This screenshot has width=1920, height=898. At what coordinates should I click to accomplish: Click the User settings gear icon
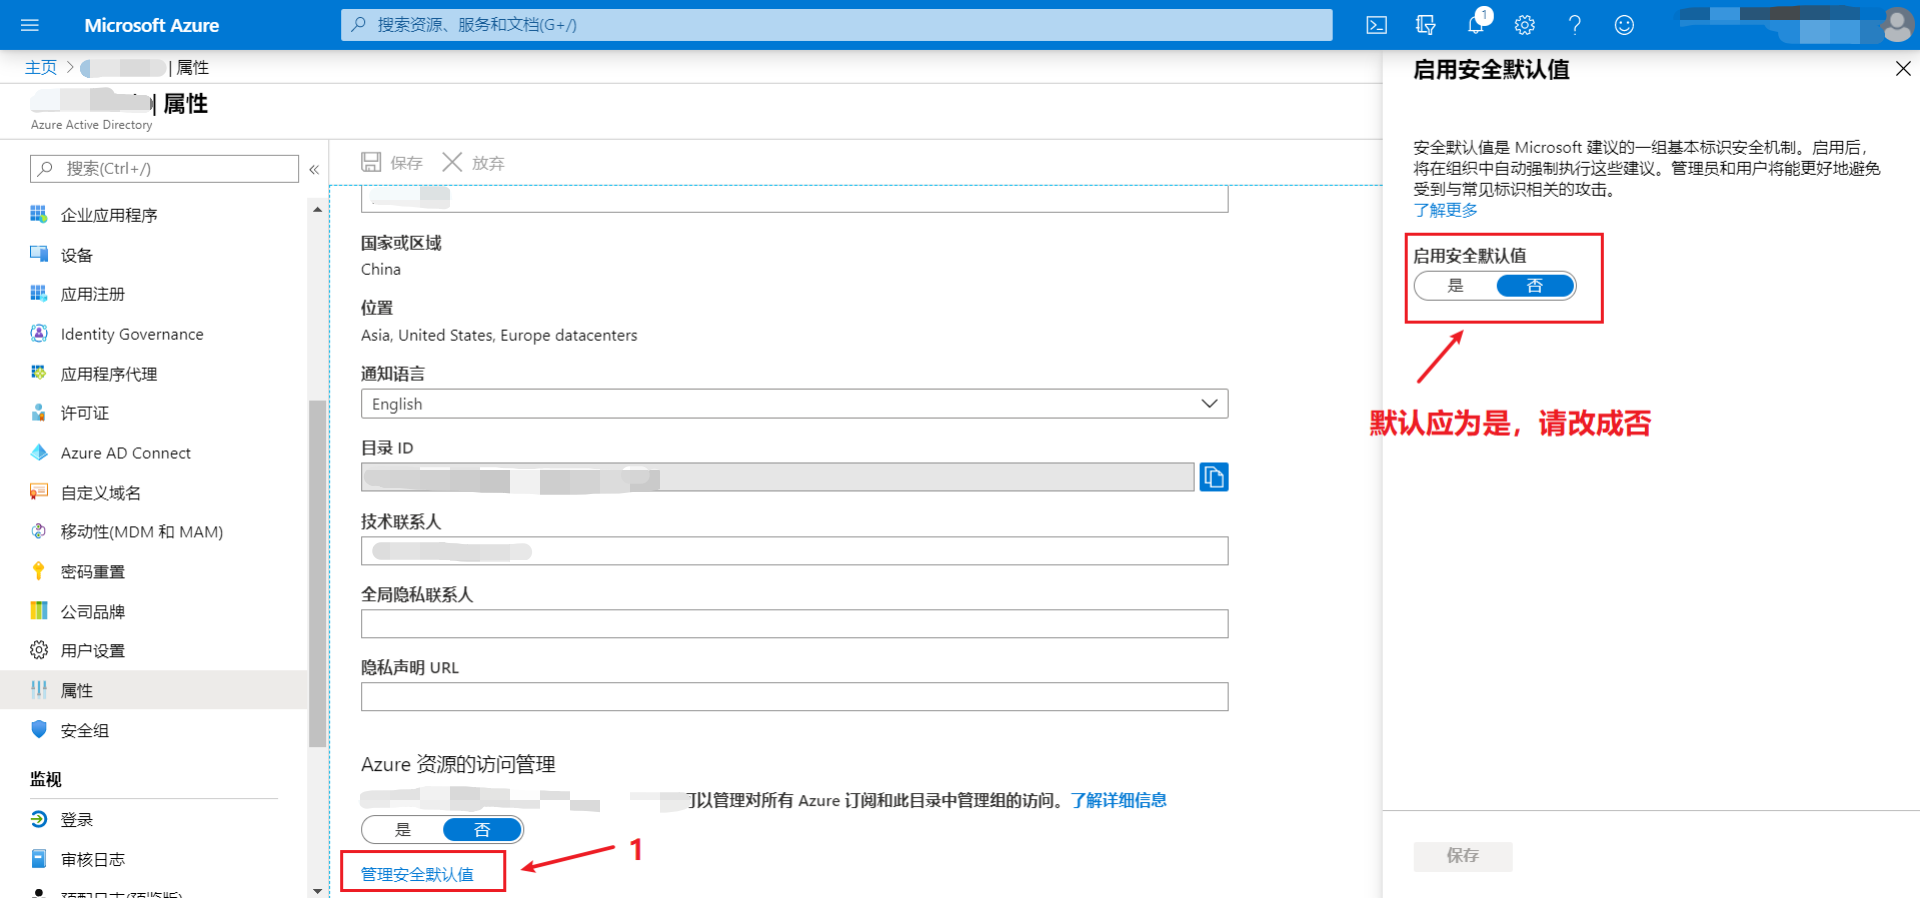(x=39, y=650)
